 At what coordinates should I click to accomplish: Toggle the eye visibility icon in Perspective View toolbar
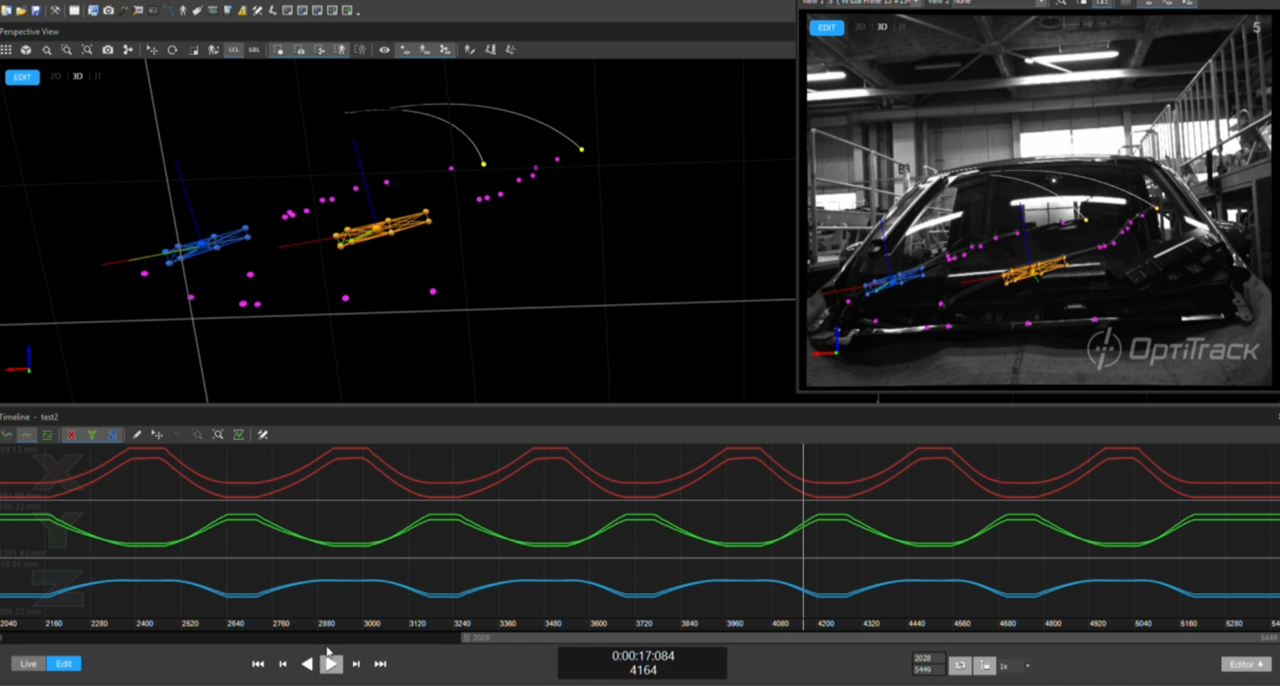[x=384, y=50]
